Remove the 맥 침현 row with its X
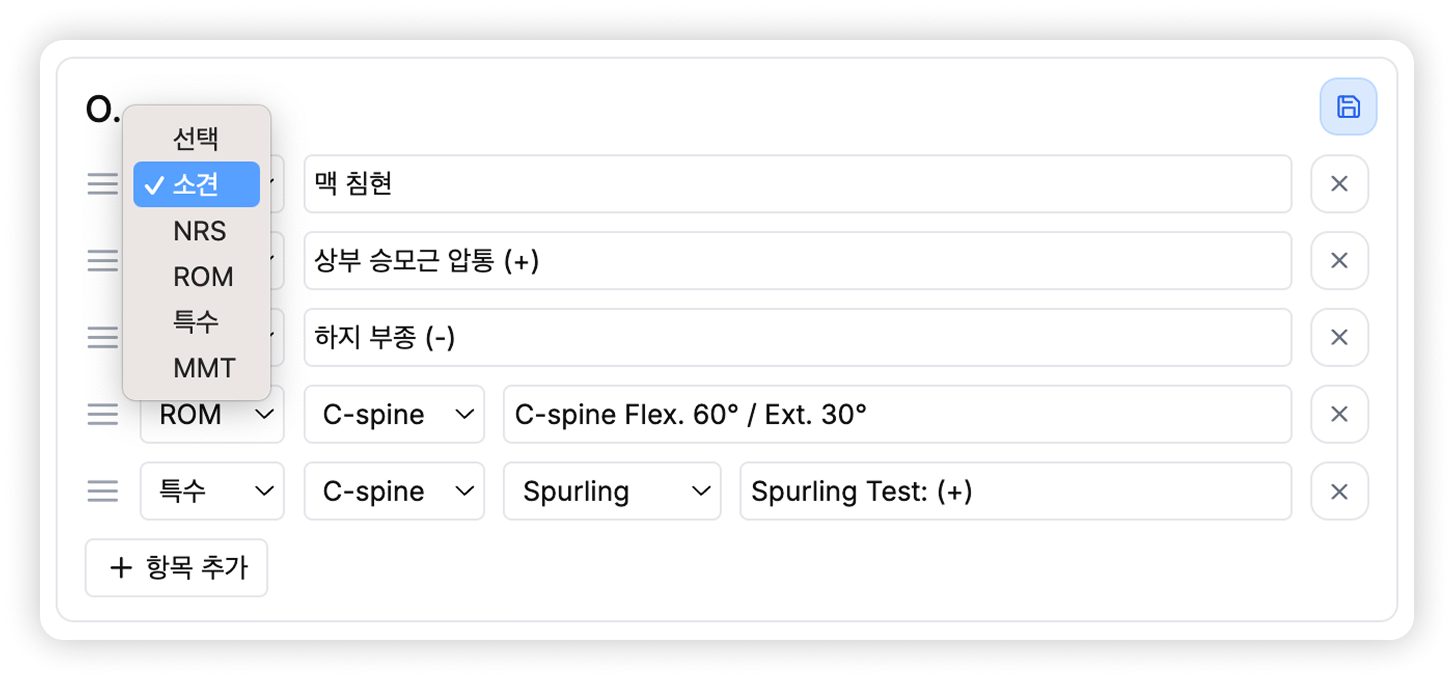This screenshot has height=680, width=1454. 1340,184
